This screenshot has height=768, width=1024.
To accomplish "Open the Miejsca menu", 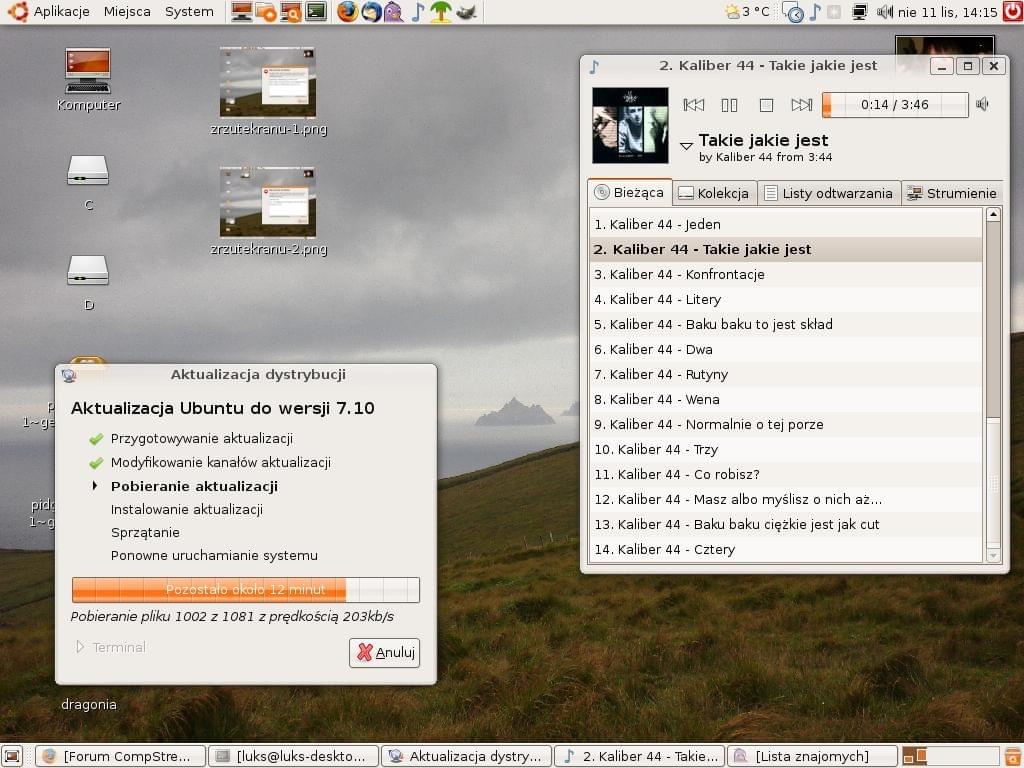I will point(127,12).
